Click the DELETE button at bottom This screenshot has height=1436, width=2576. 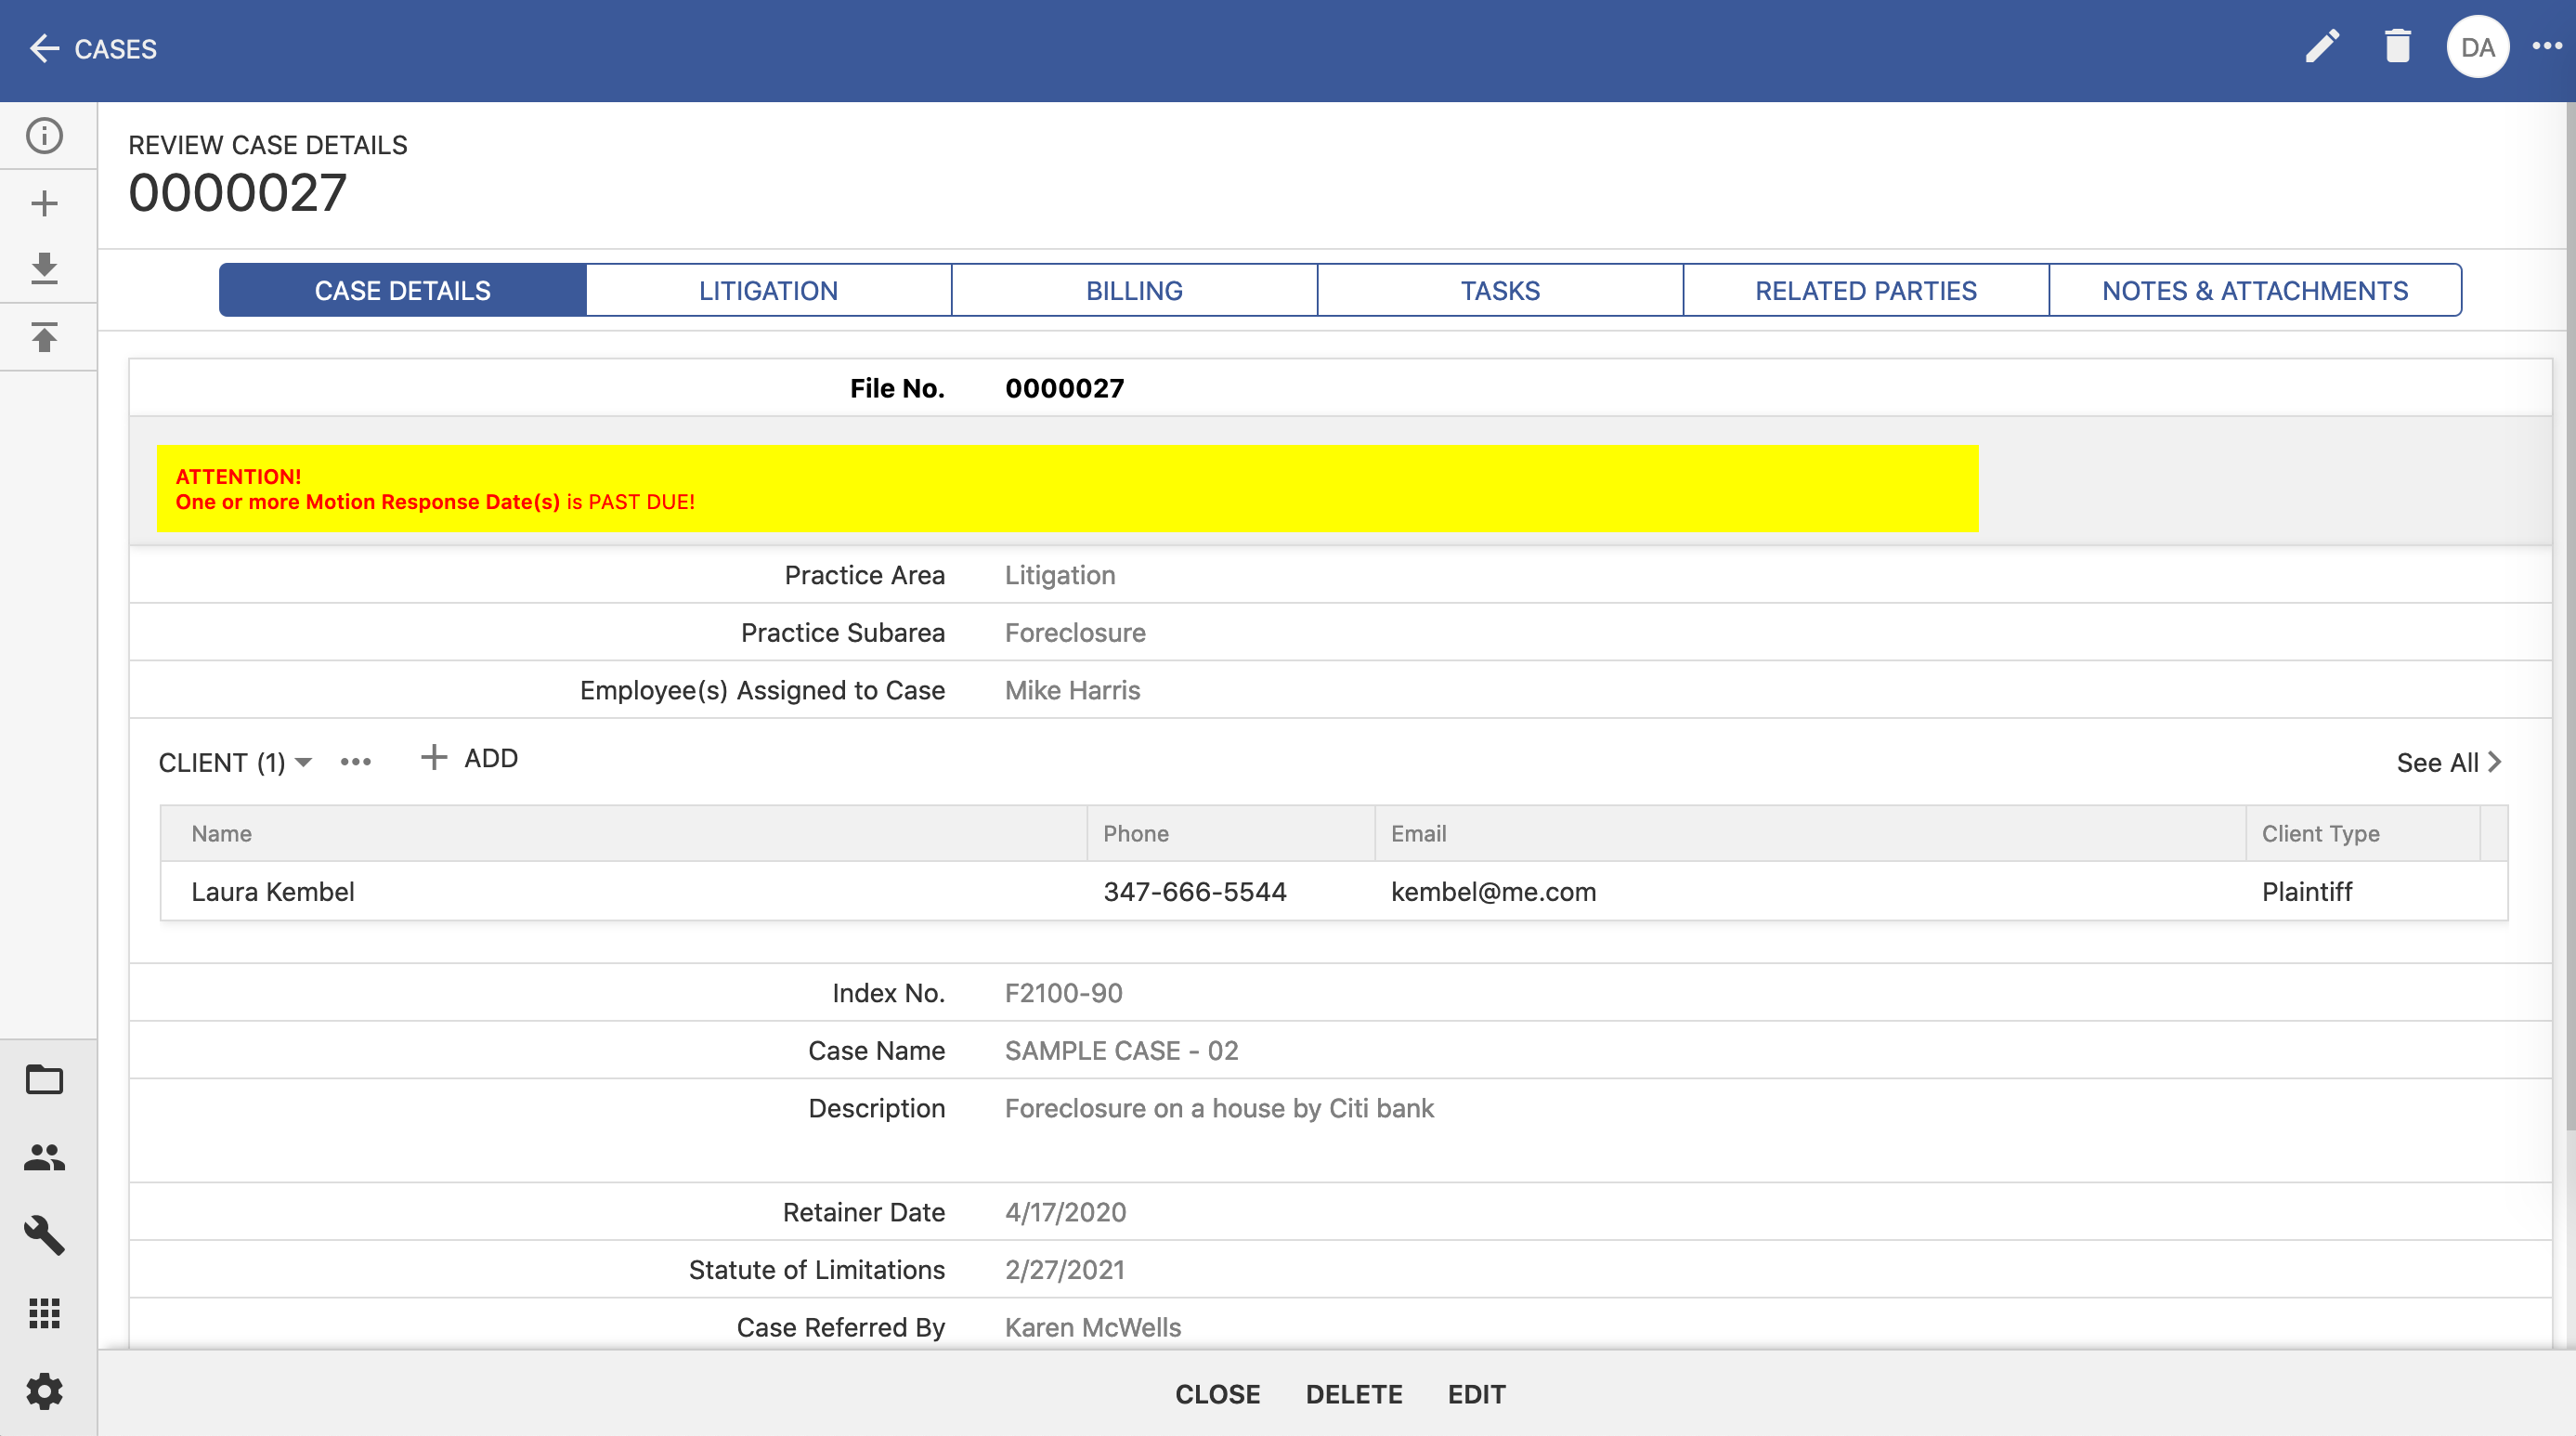(1354, 1394)
